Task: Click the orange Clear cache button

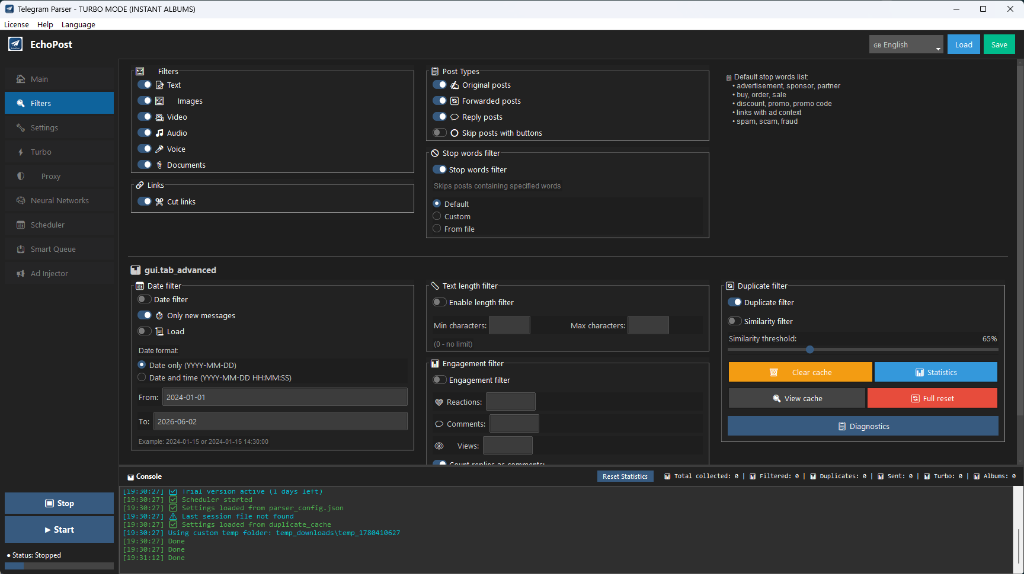Action: pyautogui.click(x=800, y=372)
